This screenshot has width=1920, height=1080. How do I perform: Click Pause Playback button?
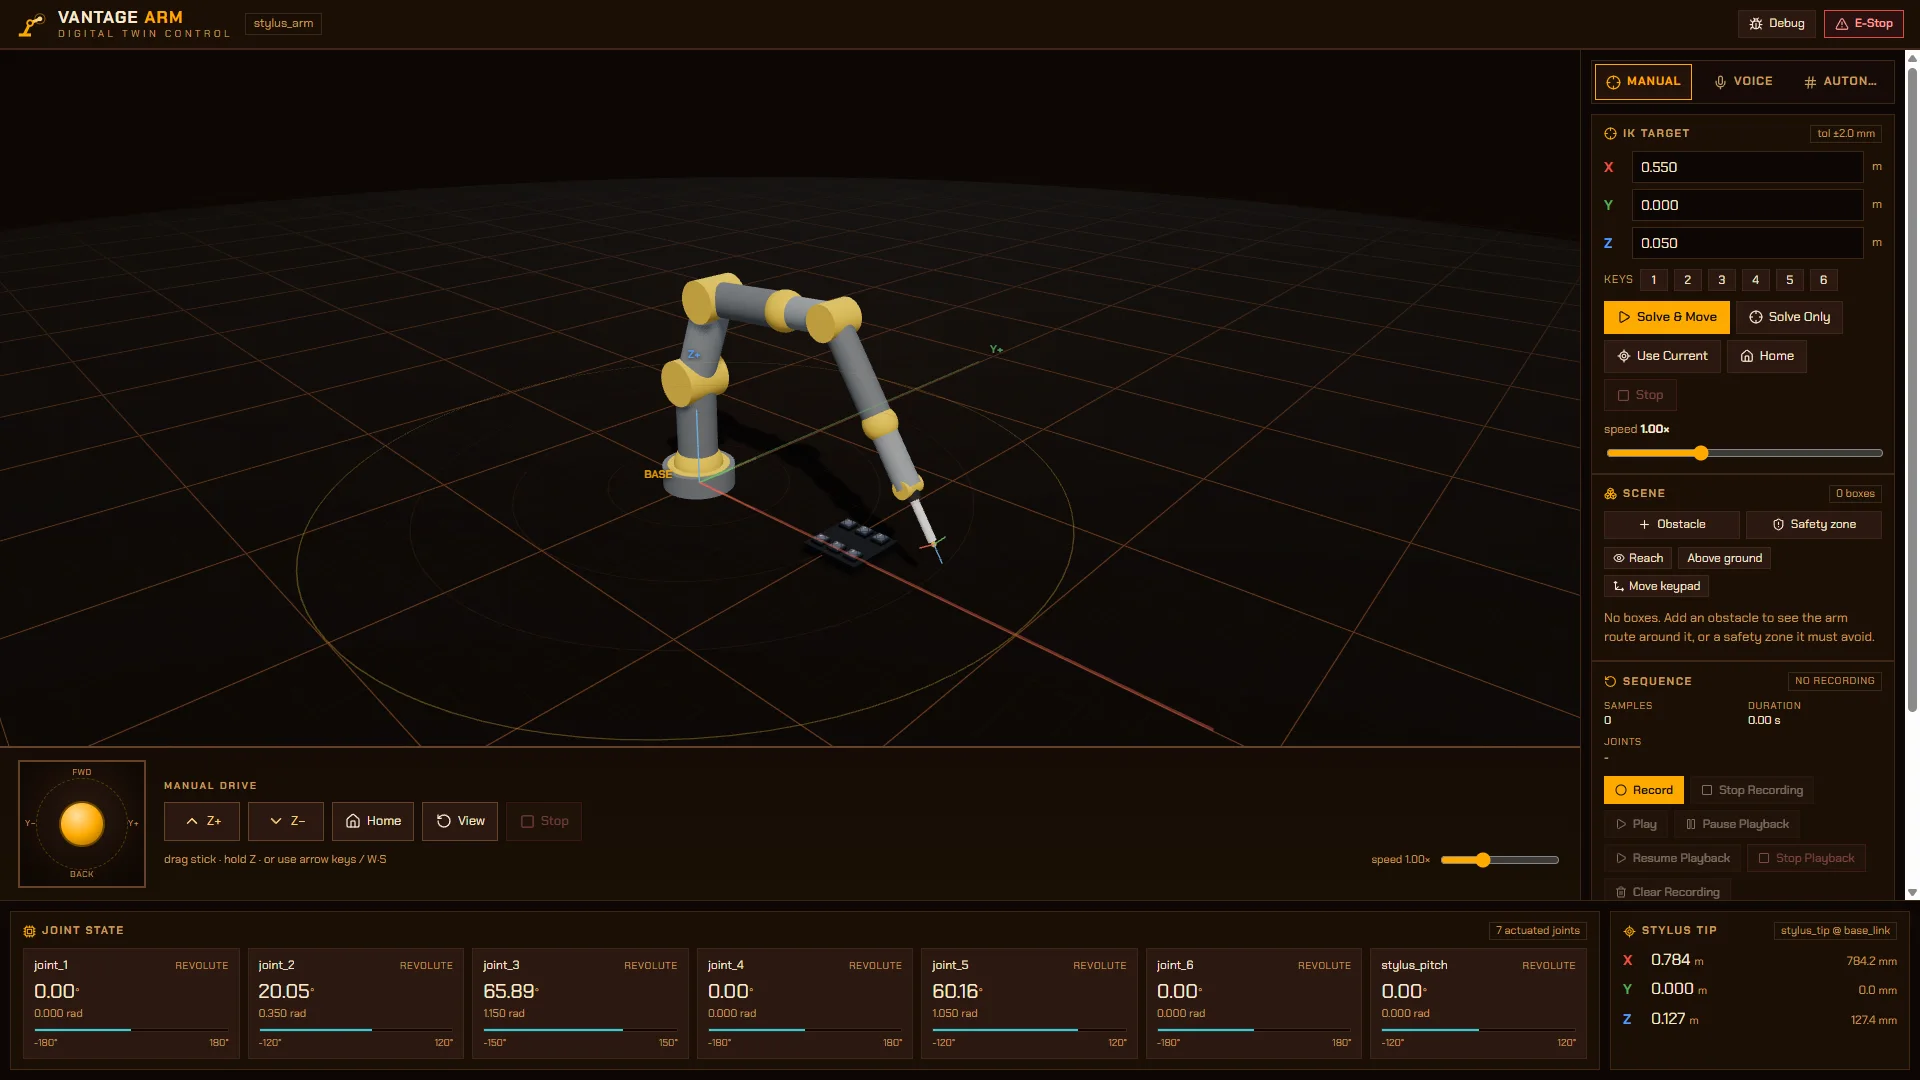[x=1737, y=824]
